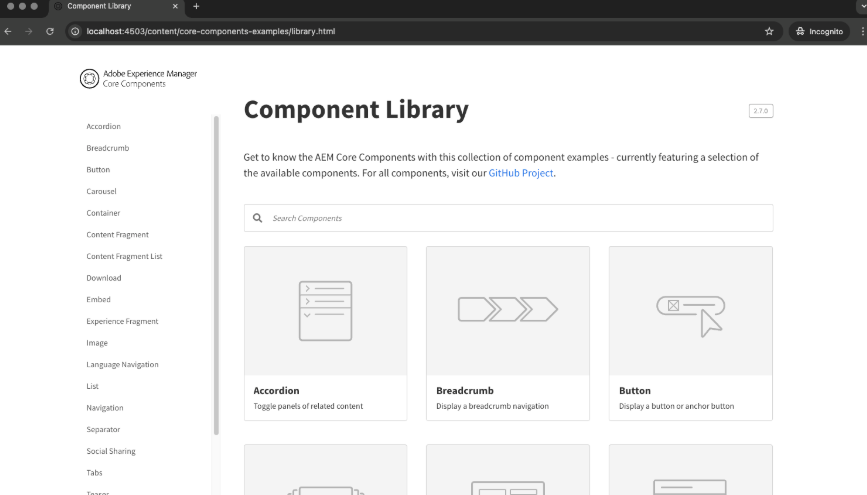Open Carousel in the sidebar navigation

[x=101, y=191]
